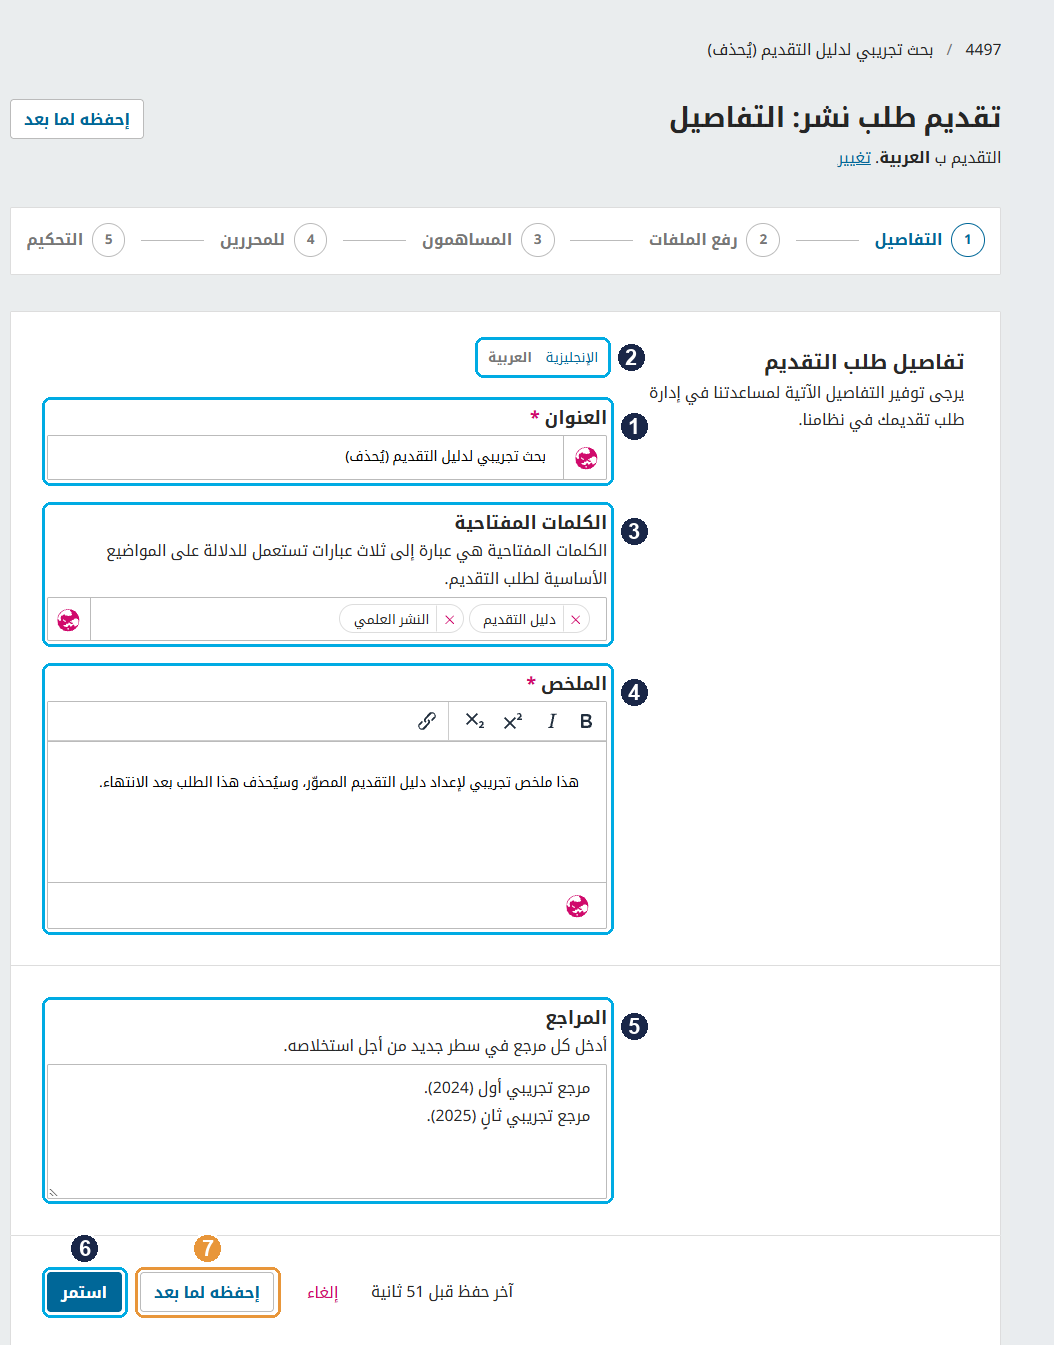Apply subscript in abstract editor

(x=475, y=721)
